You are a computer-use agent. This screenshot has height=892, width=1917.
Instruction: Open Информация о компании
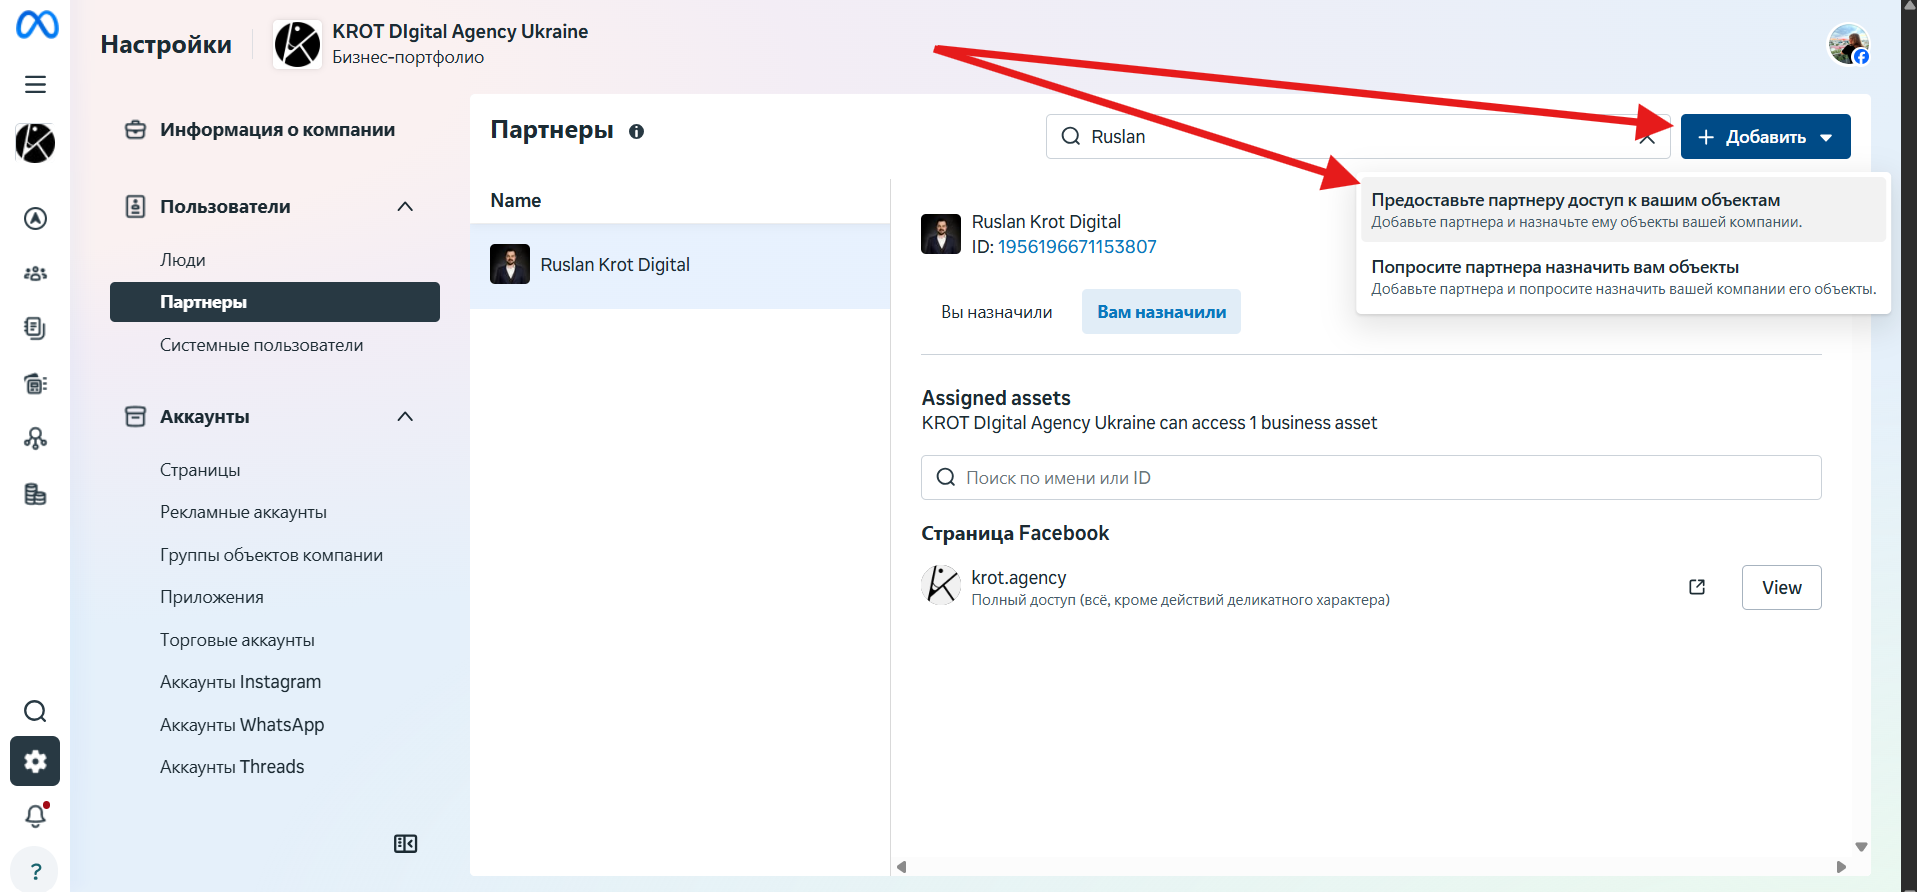pyautogui.click(x=275, y=130)
